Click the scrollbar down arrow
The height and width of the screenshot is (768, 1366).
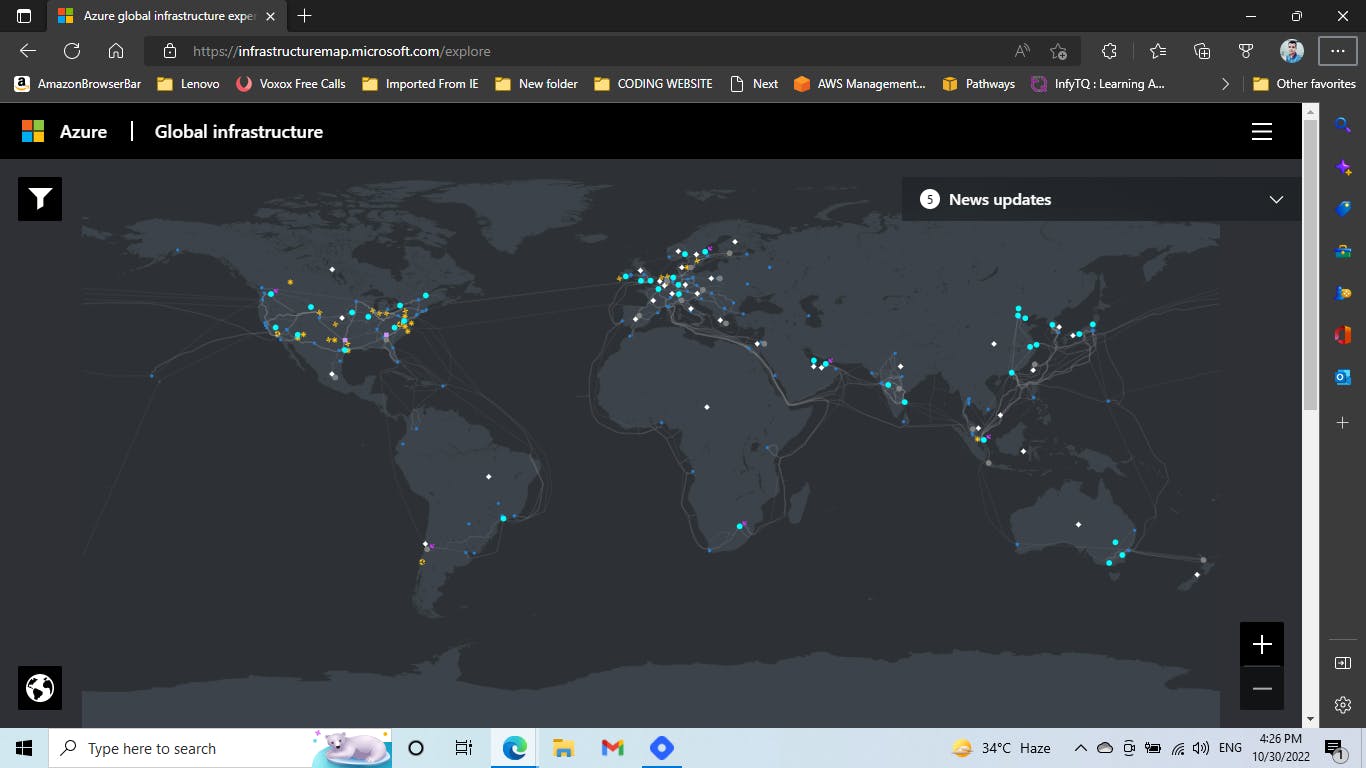[x=1310, y=719]
